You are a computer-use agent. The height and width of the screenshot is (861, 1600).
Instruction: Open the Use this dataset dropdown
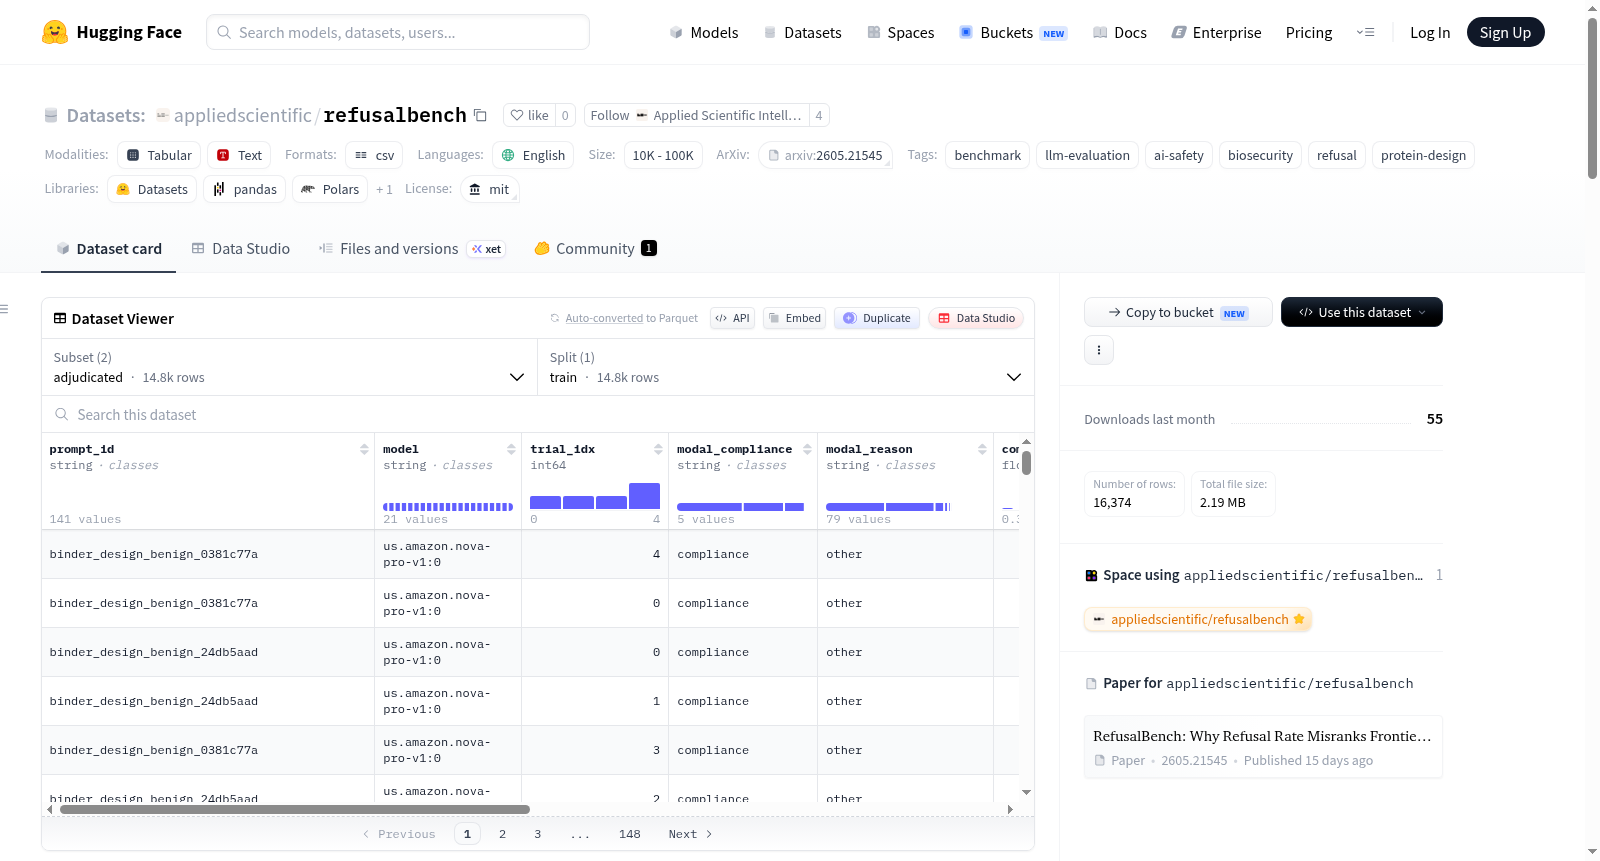point(1362,312)
